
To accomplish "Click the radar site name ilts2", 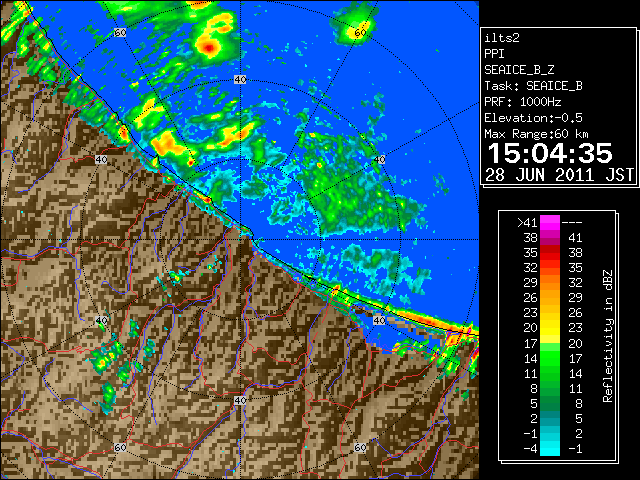I will click(x=502, y=38).
